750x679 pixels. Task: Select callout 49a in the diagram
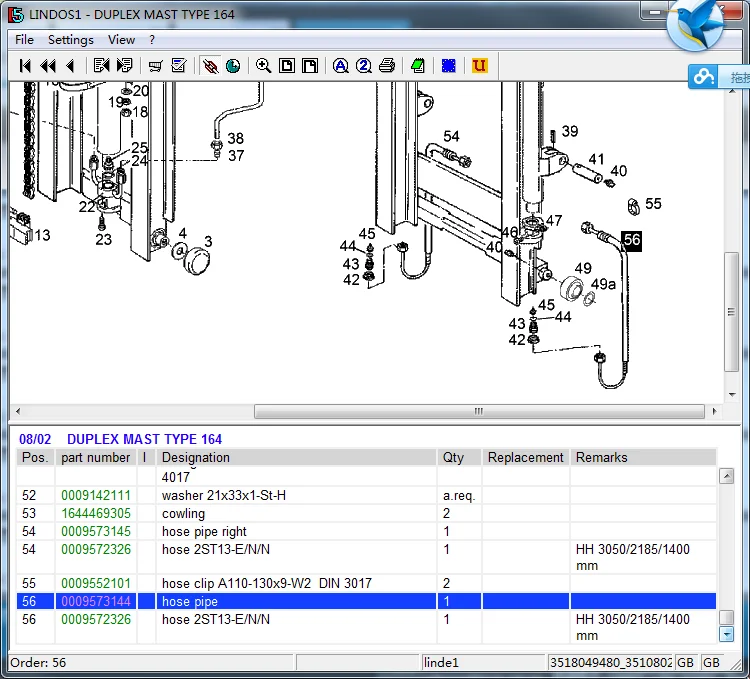(603, 284)
